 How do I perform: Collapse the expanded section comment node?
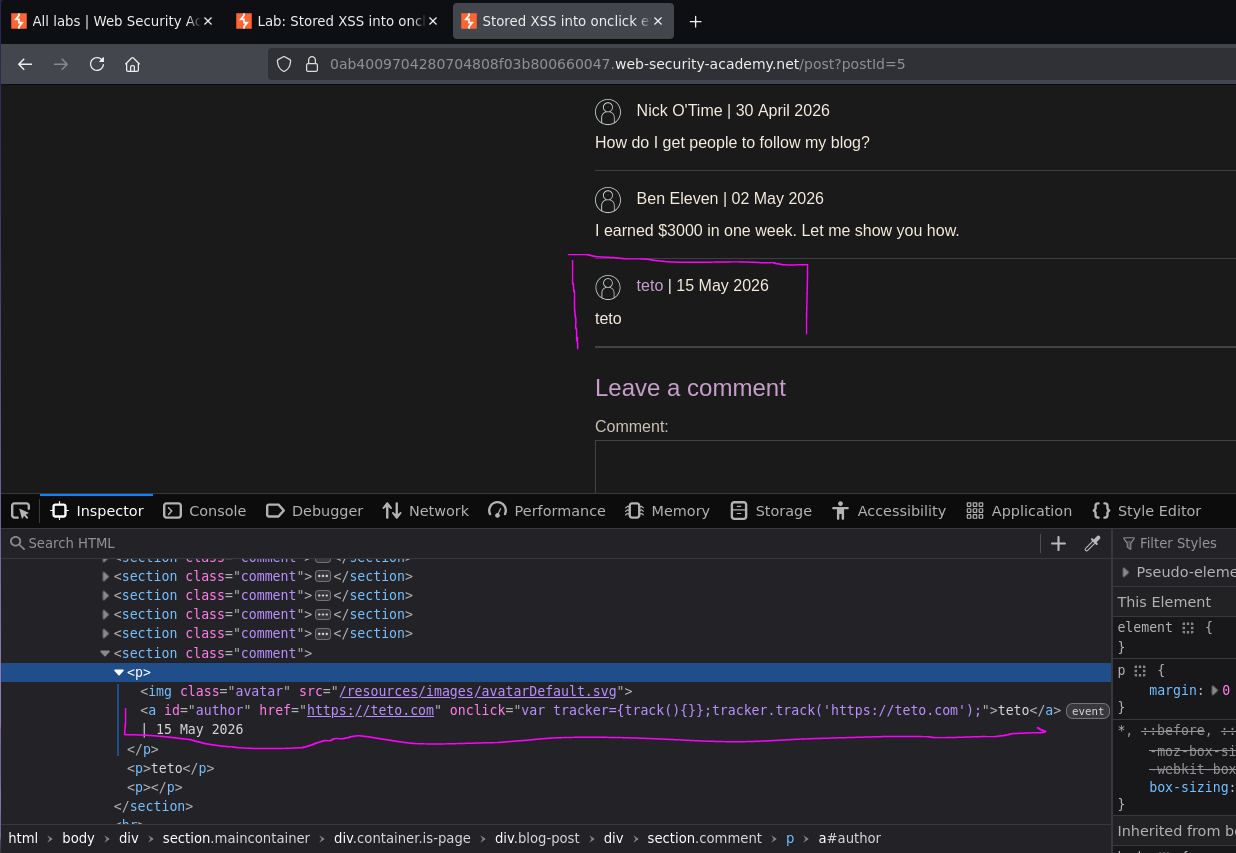tap(105, 653)
